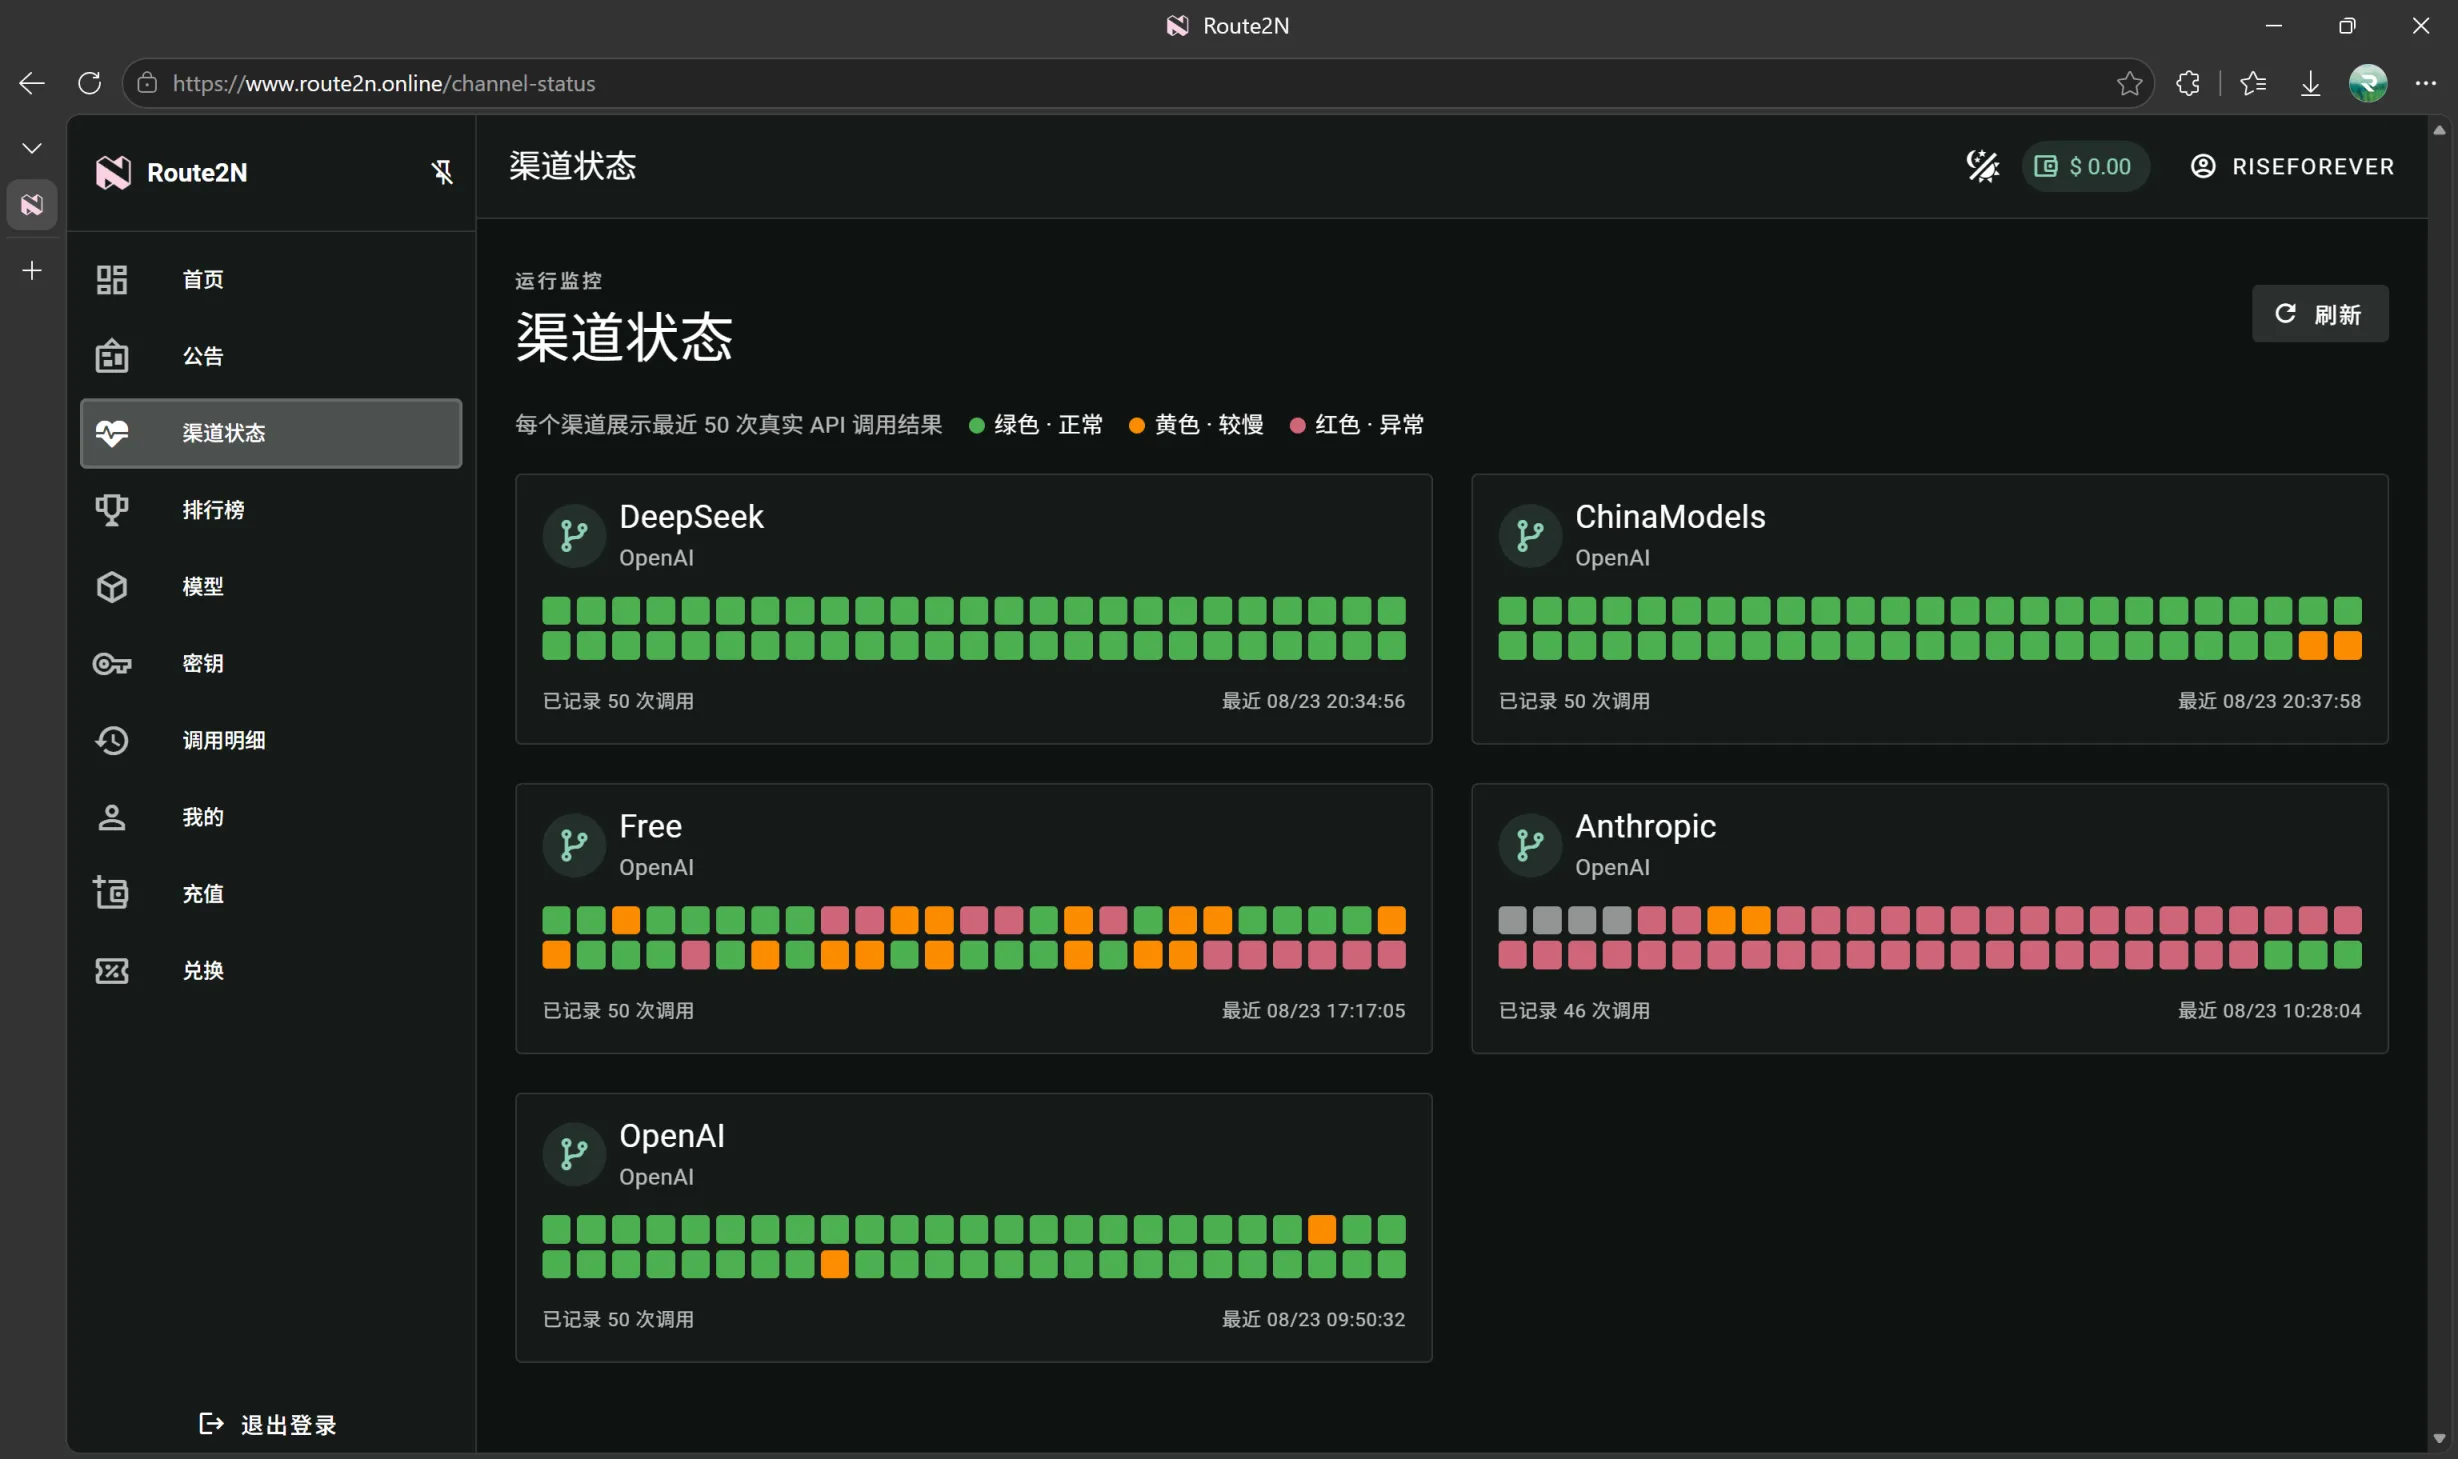Click the orange block in OpenAI's top row
The width and height of the screenshot is (2458, 1459).
[1322, 1229]
